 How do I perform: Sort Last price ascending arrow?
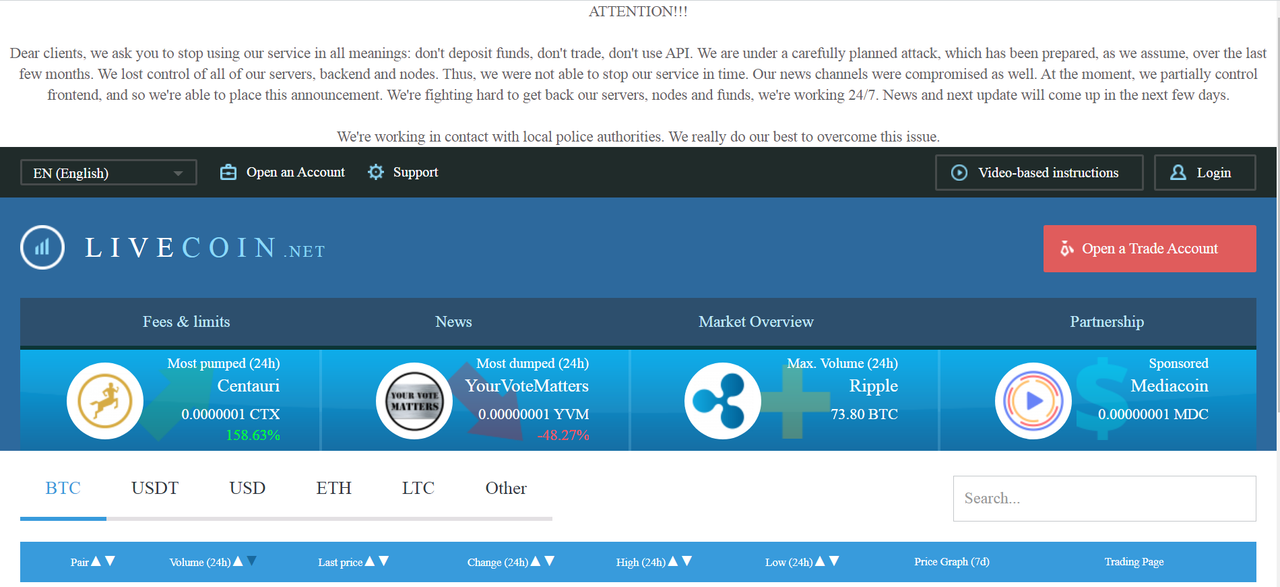pos(370,562)
